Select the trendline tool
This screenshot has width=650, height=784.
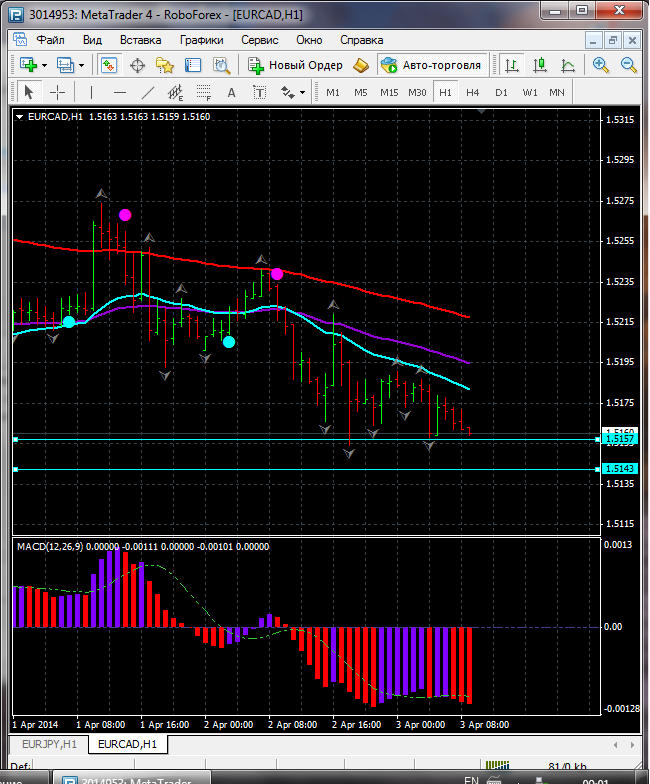pos(148,92)
